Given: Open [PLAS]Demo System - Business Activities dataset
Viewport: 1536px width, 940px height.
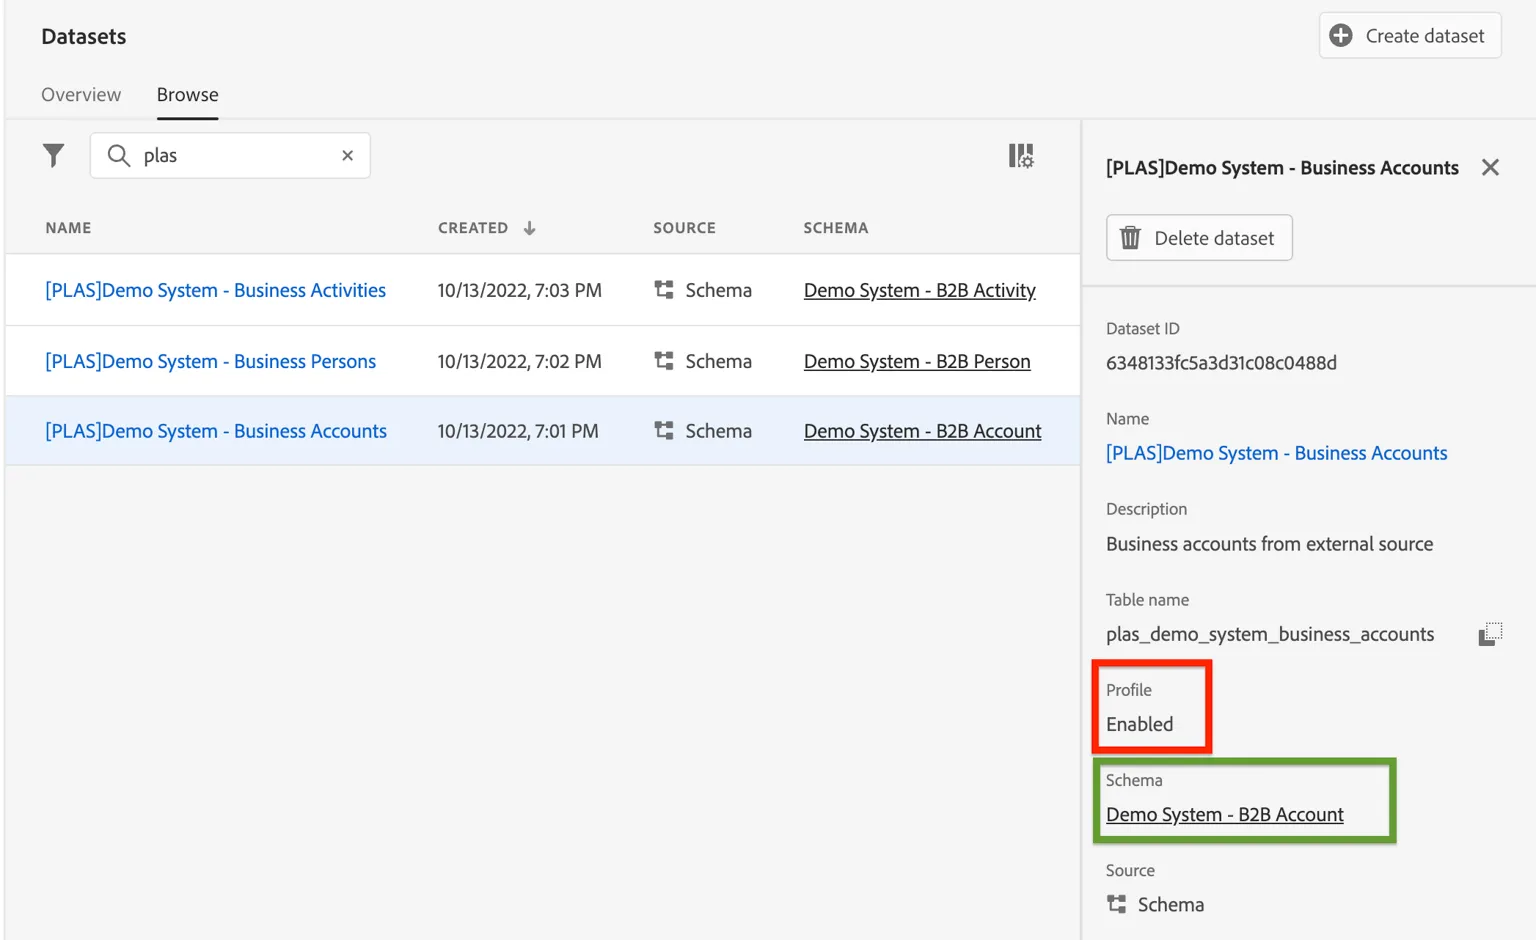Looking at the screenshot, I should pyautogui.click(x=216, y=290).
